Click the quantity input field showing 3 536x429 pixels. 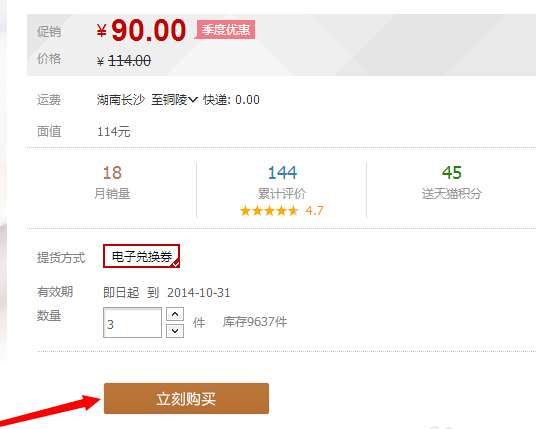[x=132, y=322]
